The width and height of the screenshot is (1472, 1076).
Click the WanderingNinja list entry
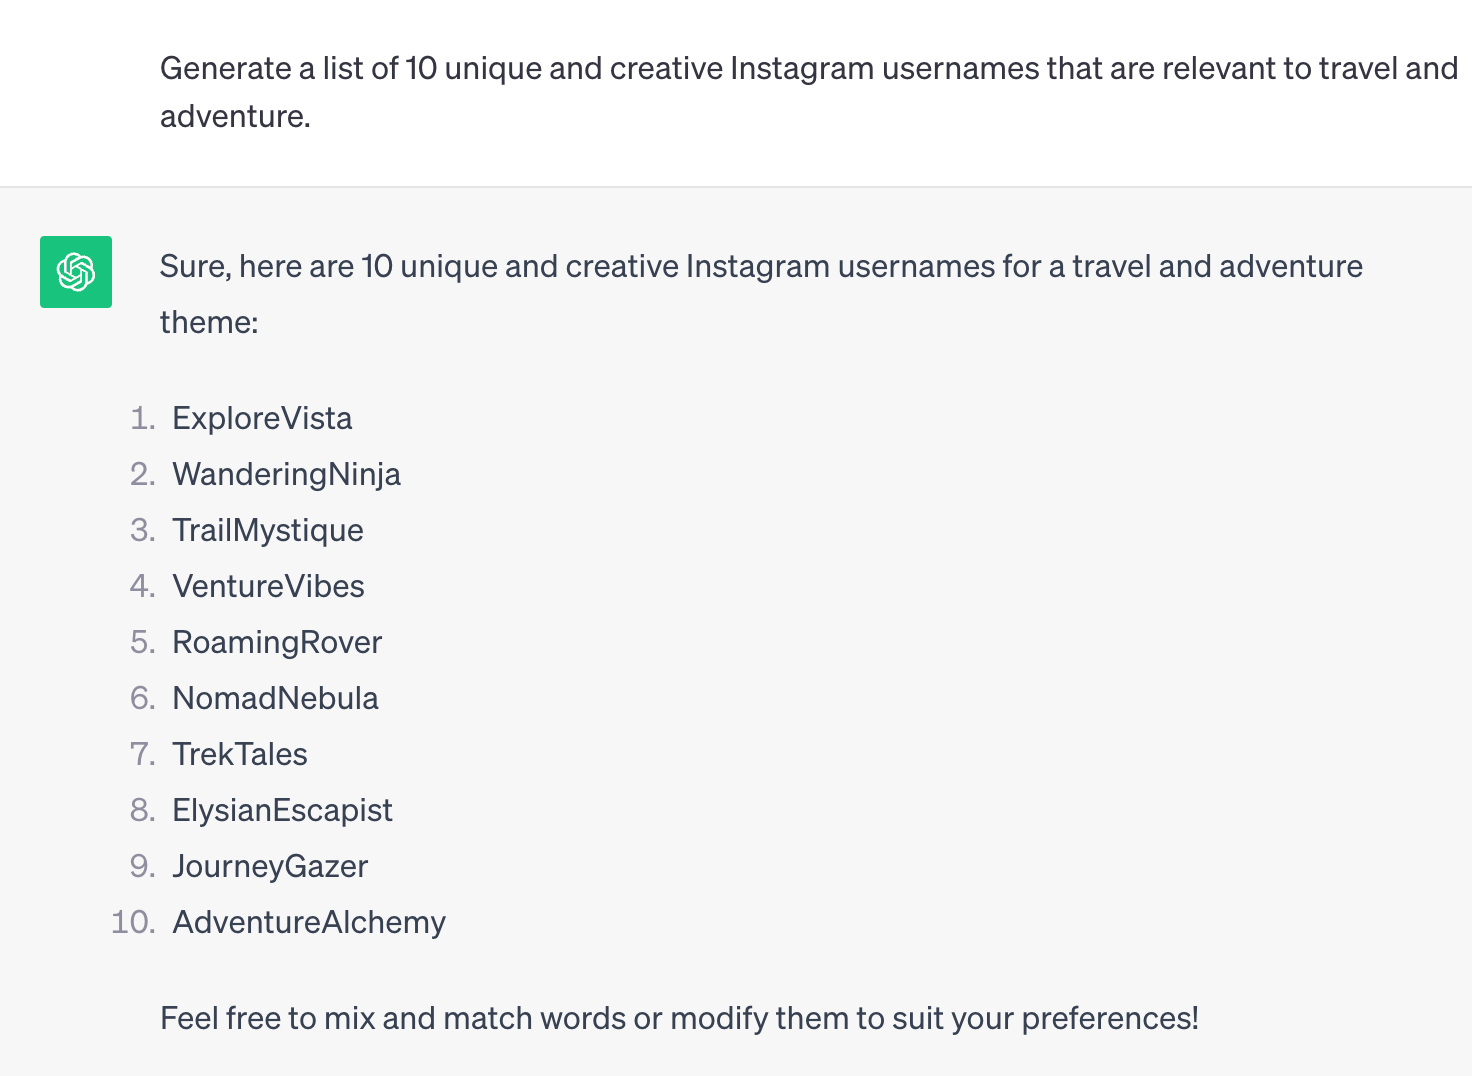pyautogui.click(x=286, y=475)
